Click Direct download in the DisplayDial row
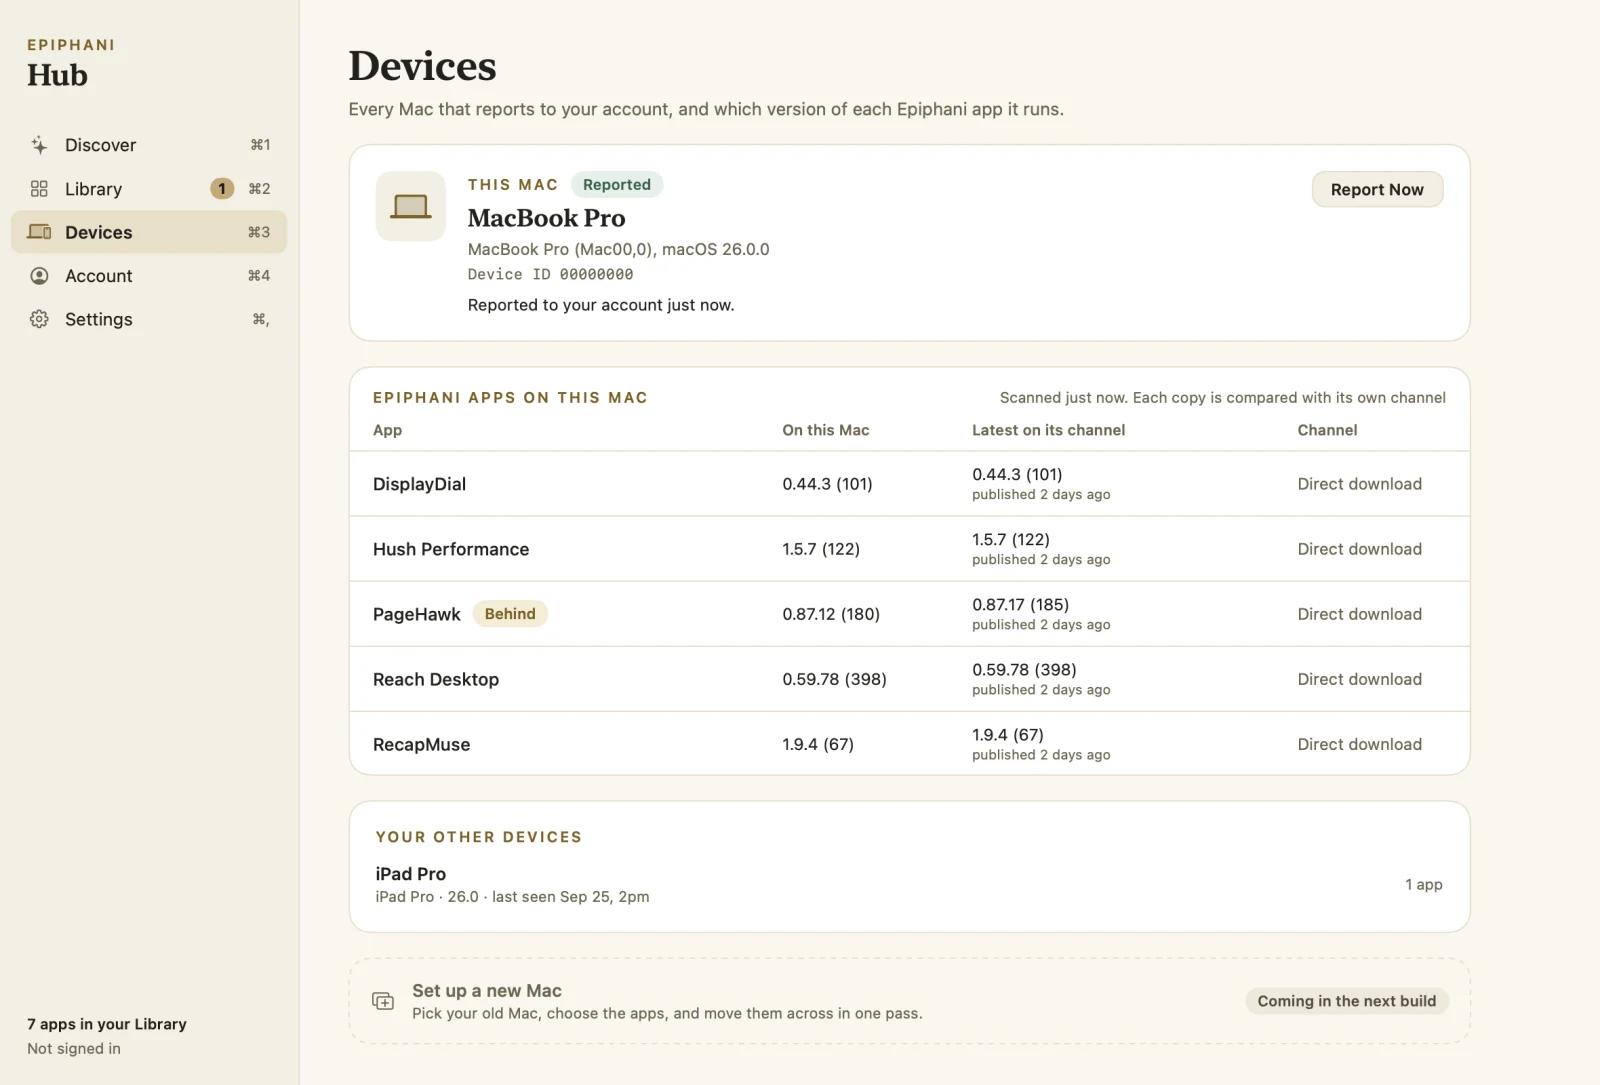 pyautogui.click(x=1359, y=484)
